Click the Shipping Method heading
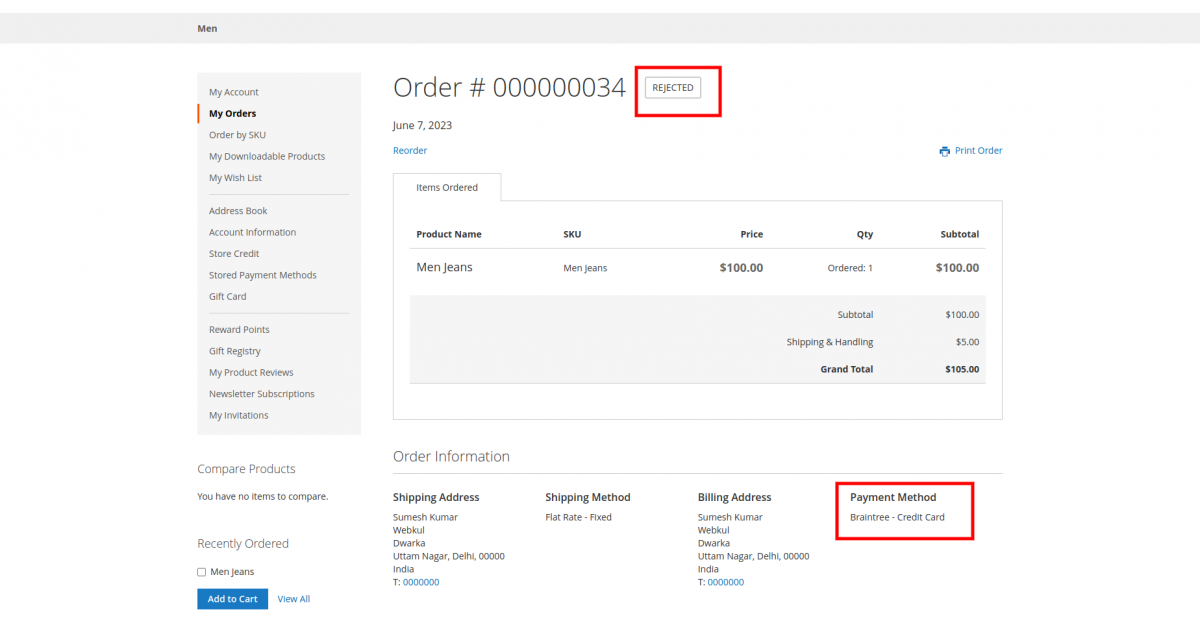 point(588,497)
